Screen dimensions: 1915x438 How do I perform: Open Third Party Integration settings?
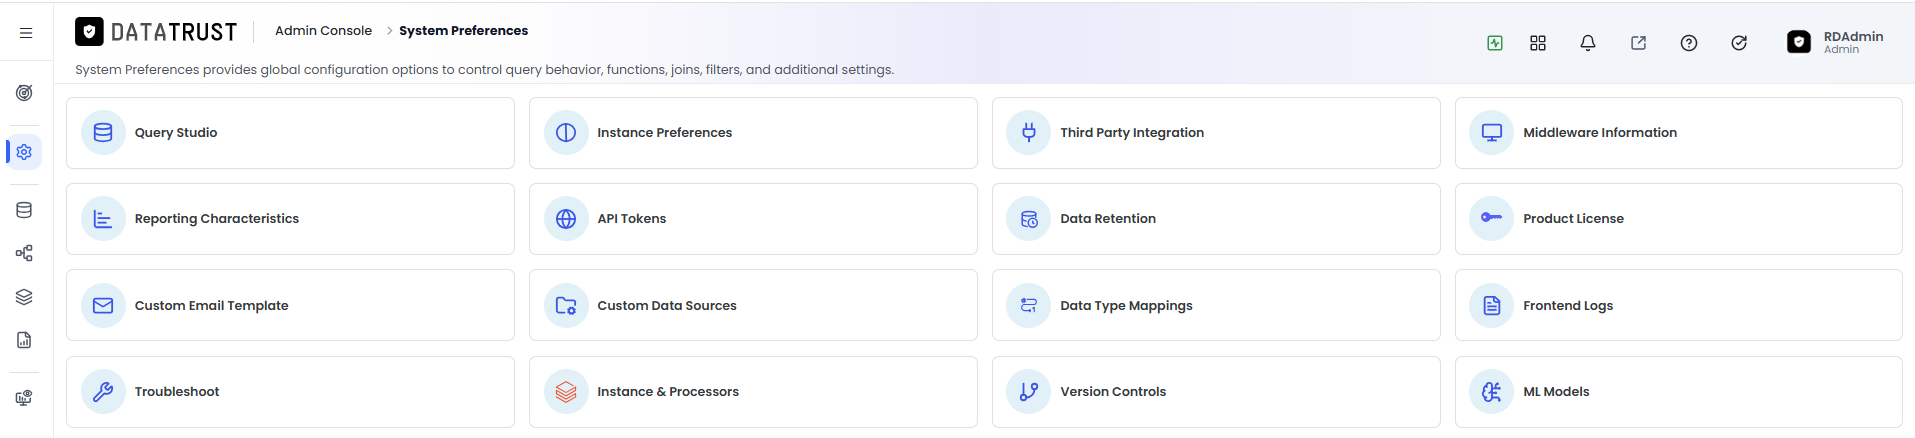click(x=1216, y=133)
